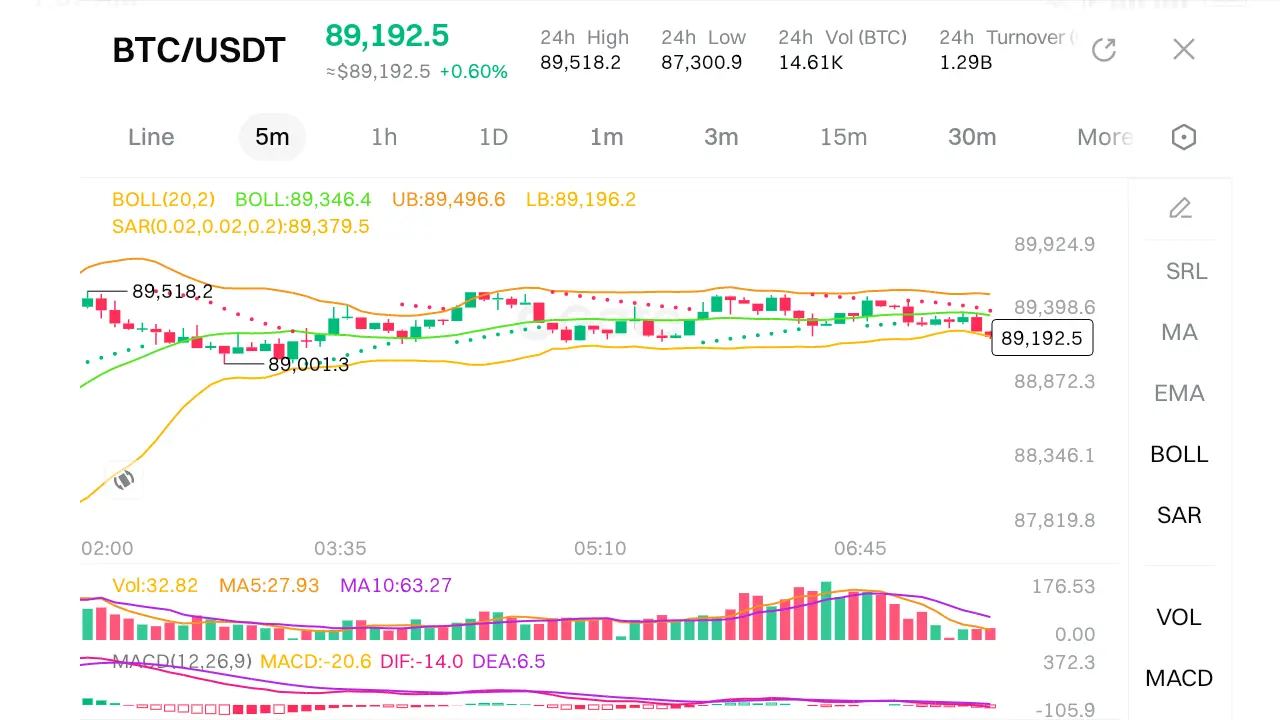
Task: Click the MA10:63.27 volume legend
Action: click(396, 586)
